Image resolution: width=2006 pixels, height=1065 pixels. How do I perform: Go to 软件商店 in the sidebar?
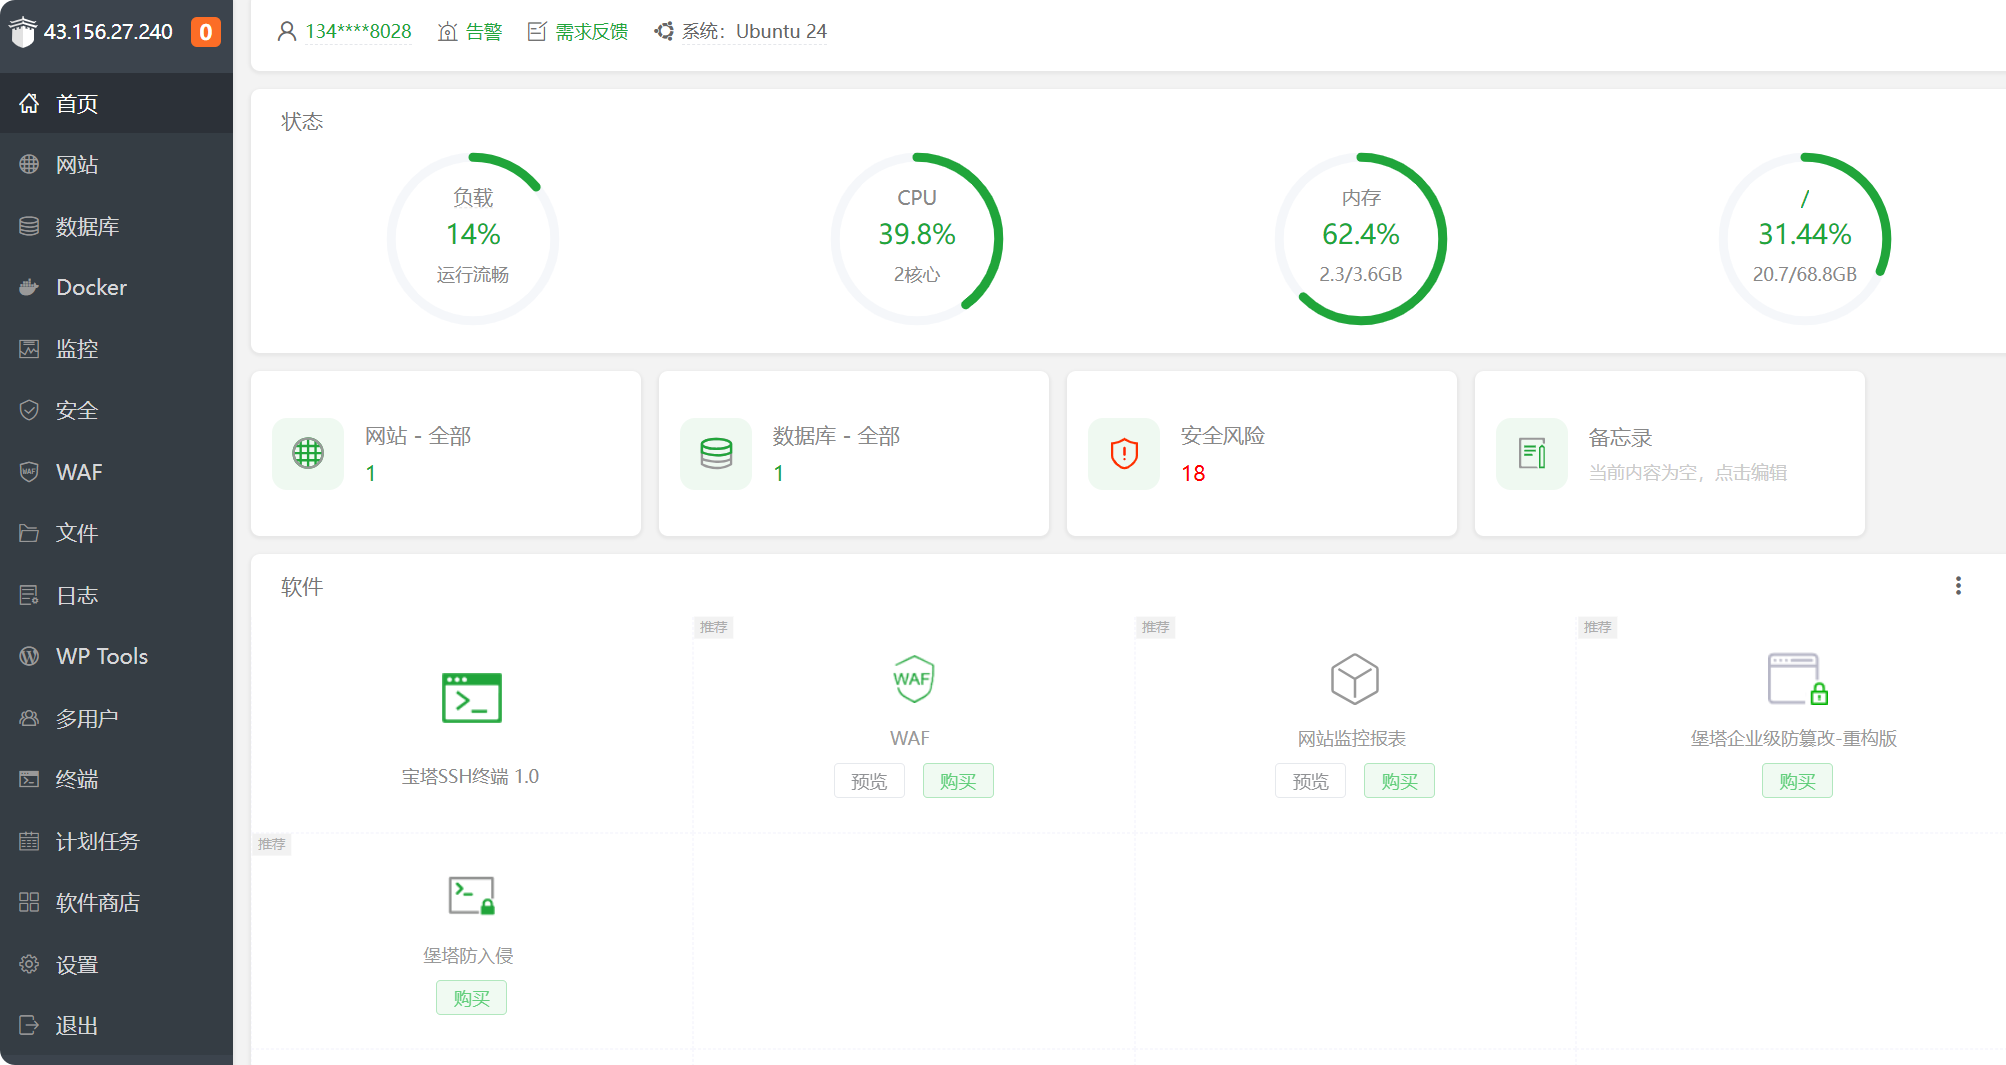click(97, 903)
